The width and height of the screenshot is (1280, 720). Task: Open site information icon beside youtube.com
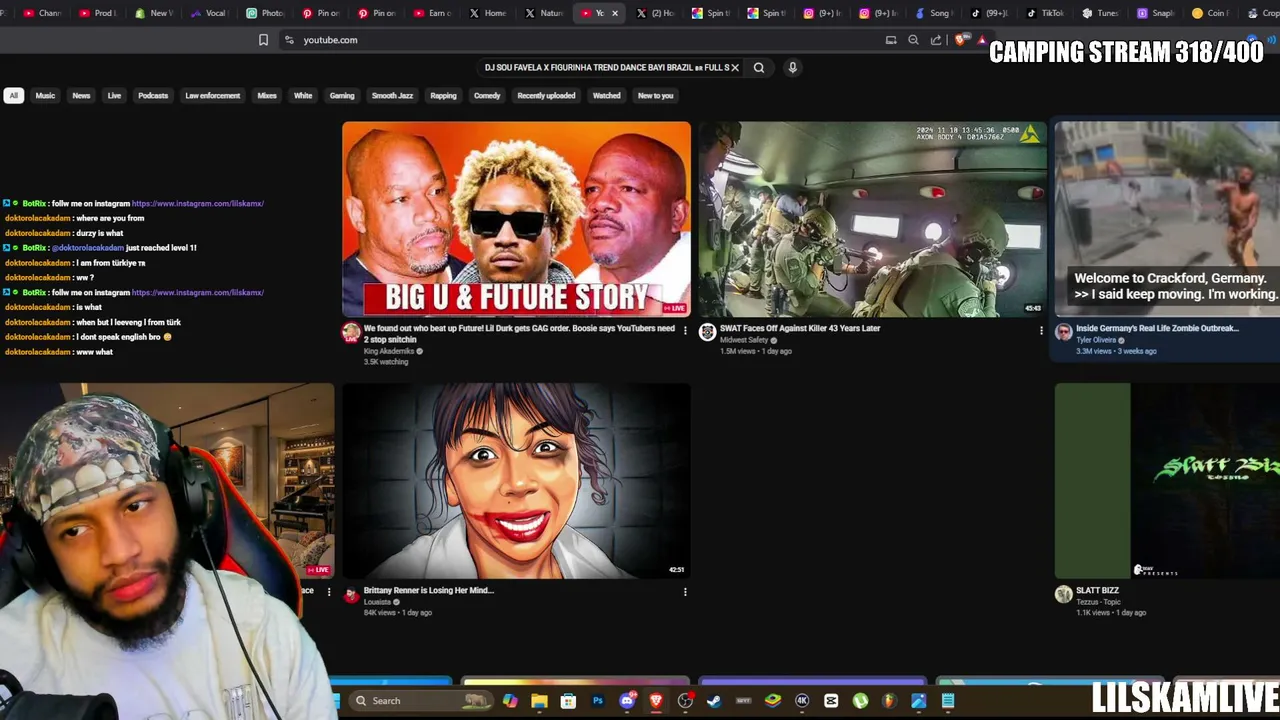(289, 40)
